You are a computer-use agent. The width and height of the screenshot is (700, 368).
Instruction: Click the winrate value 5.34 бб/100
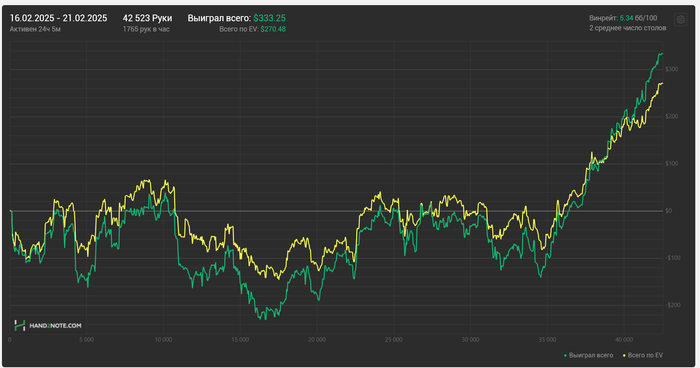click(x=638, y=18)
